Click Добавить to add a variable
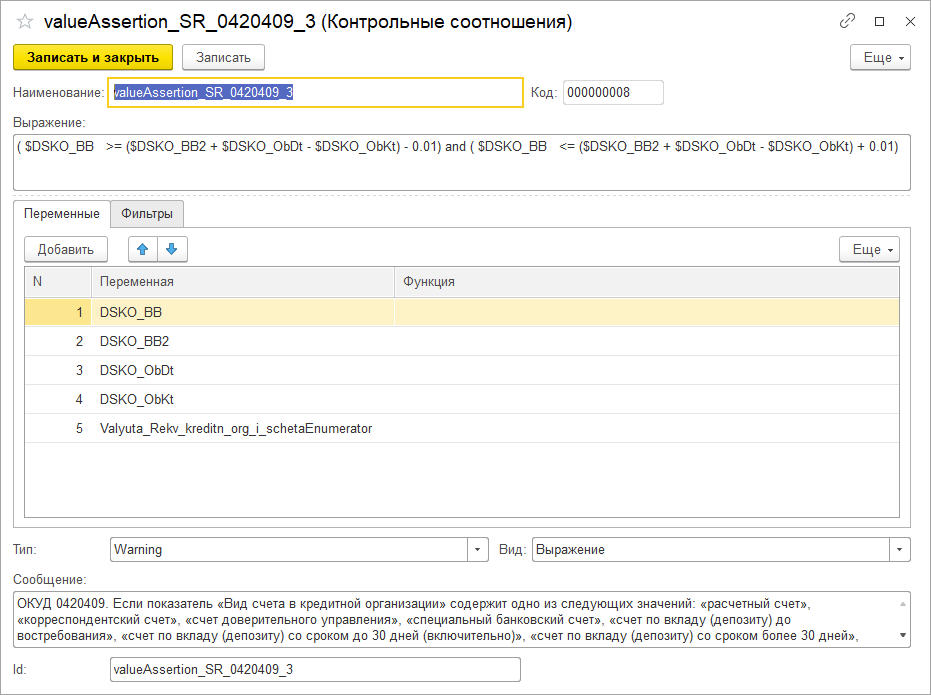The height and width of the screenshot is (695, 931). pos(66,249)
